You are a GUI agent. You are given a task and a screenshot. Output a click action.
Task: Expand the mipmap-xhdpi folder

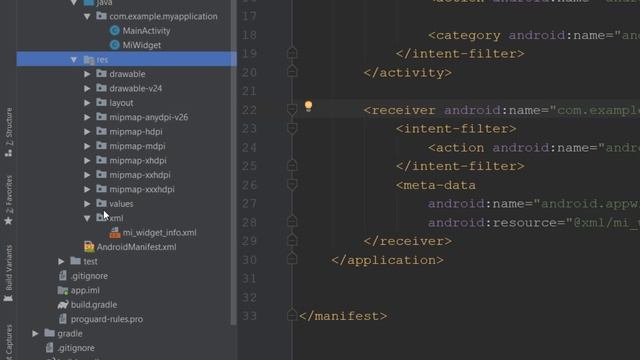tap(87, 160)
